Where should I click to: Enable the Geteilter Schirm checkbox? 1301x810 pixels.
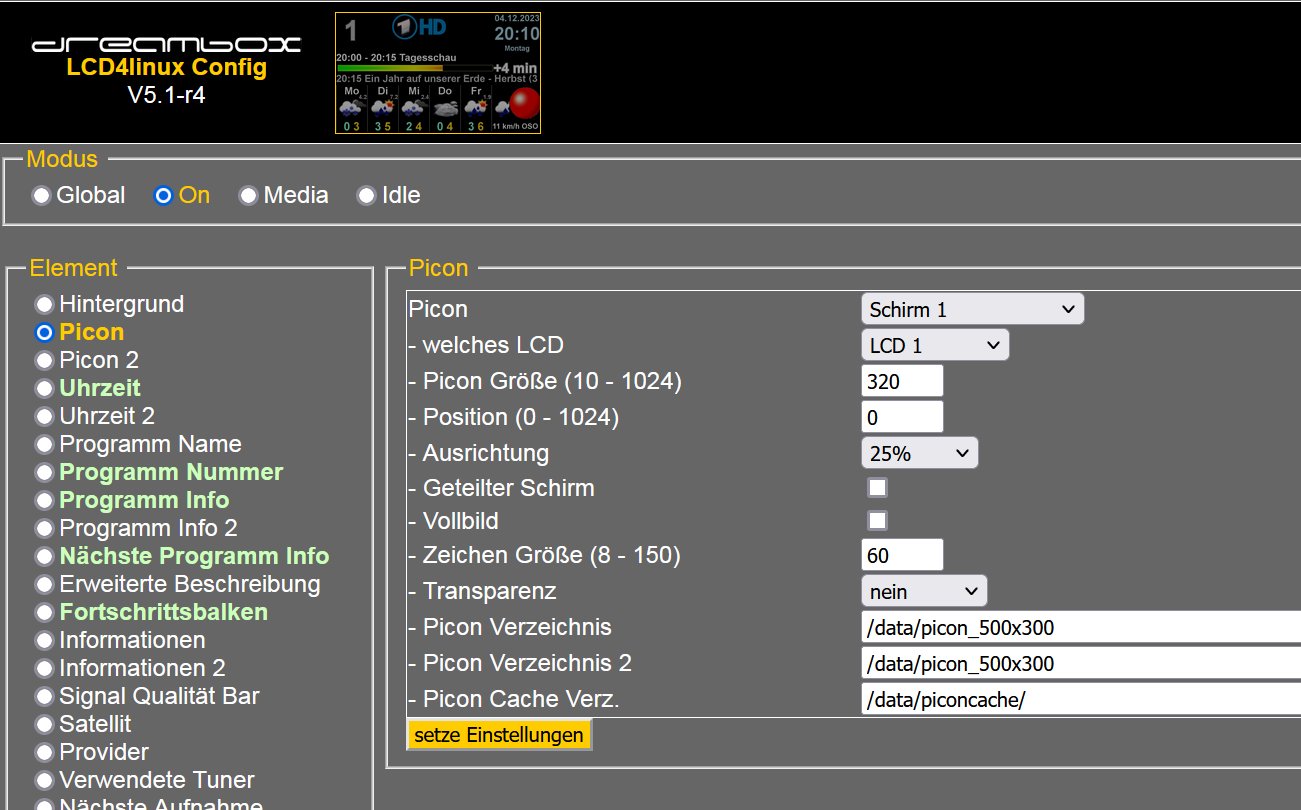(x=877, y=488)
